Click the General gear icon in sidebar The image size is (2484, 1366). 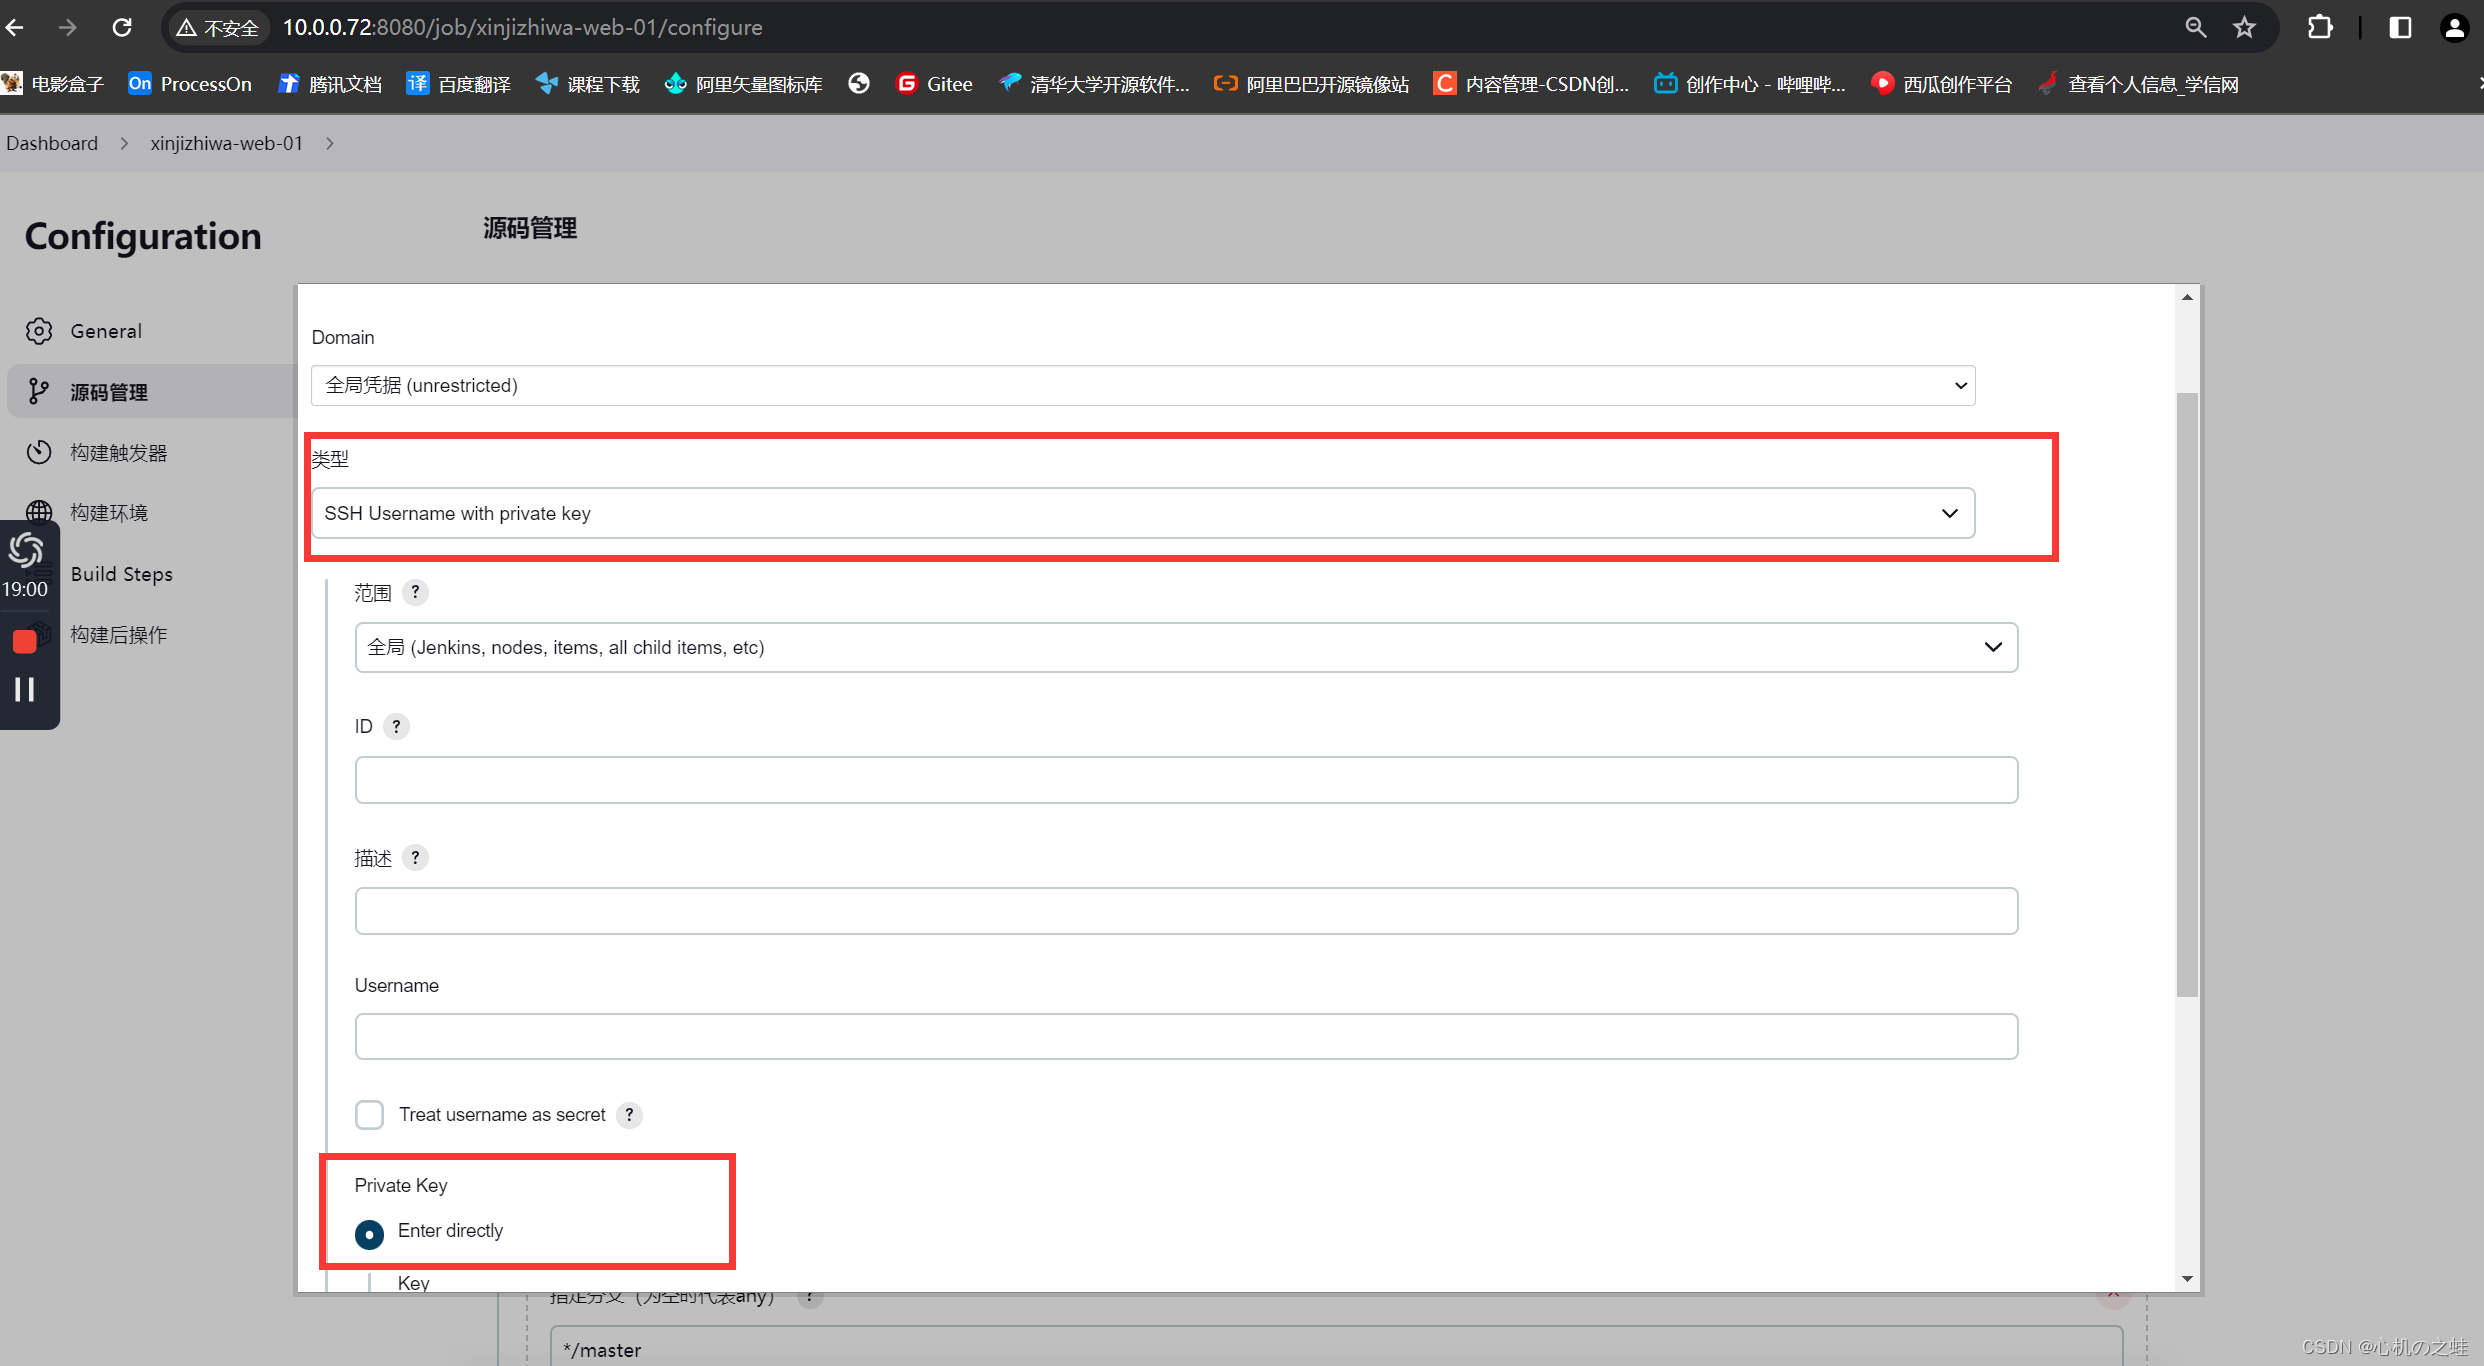click(39, 331)
